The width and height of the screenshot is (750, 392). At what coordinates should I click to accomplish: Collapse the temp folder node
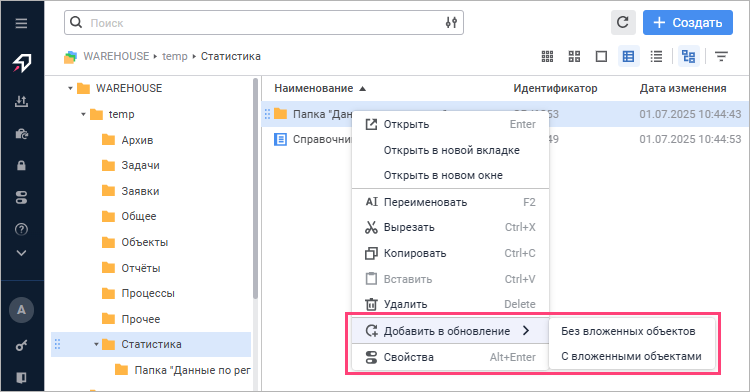pos(83,114)
